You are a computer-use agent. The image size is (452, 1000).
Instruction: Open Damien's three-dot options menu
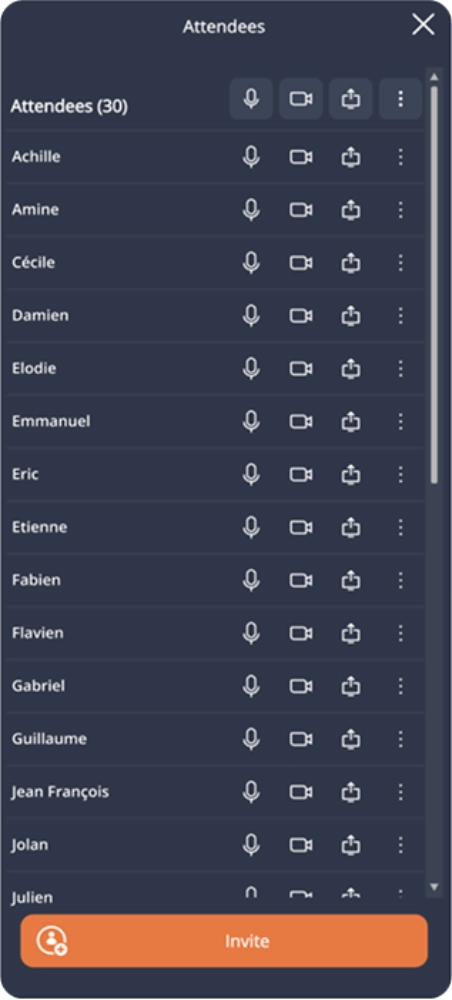400,315
